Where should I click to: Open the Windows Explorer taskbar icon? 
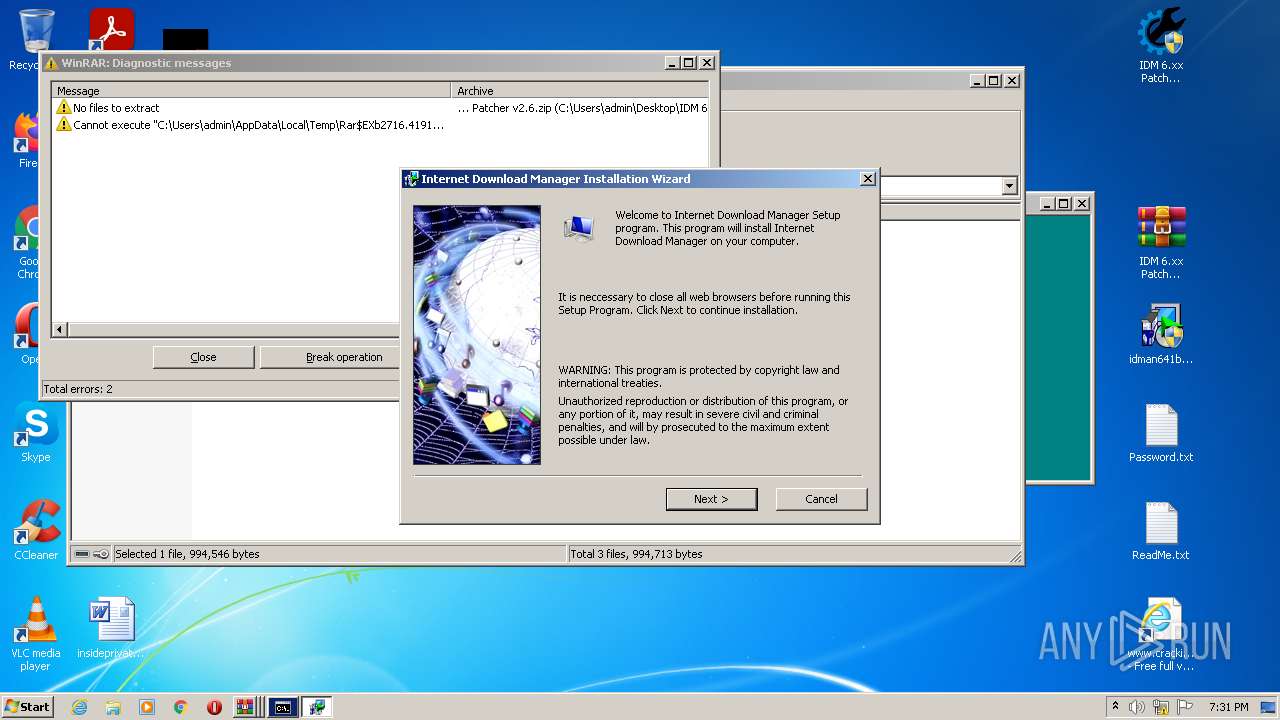click(113, 707)
